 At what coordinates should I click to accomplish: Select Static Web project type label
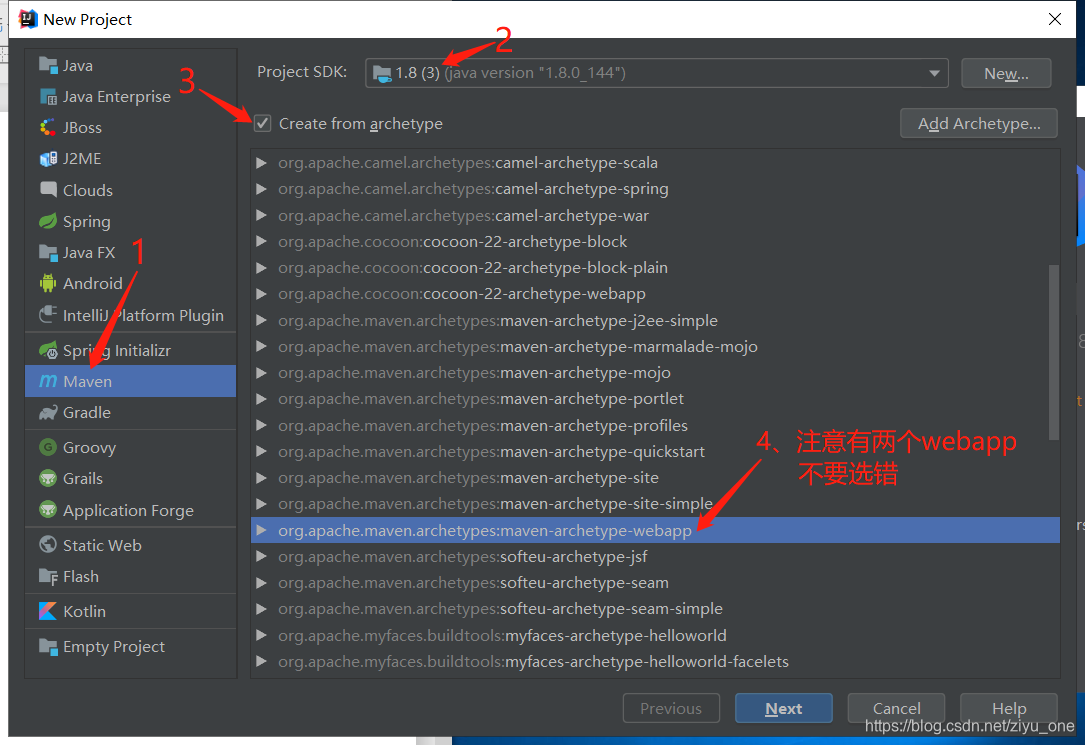point(102,545)
